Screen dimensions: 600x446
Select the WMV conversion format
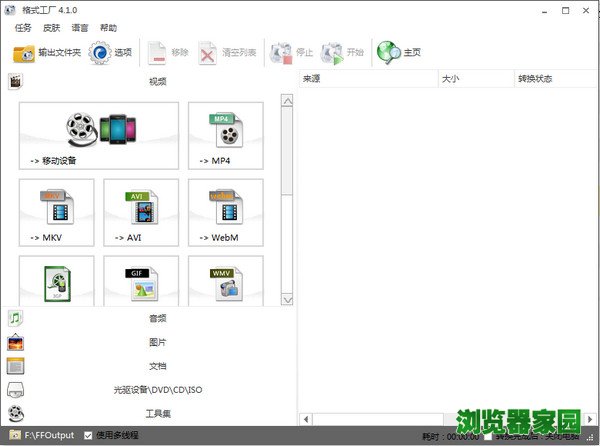coord(226,282)
